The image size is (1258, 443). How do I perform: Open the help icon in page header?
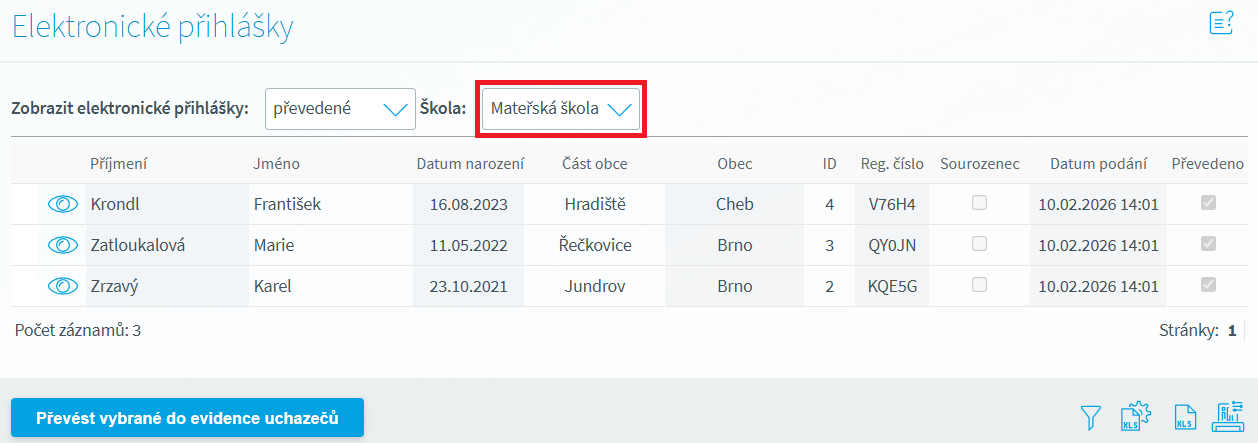pos(1221,24)
